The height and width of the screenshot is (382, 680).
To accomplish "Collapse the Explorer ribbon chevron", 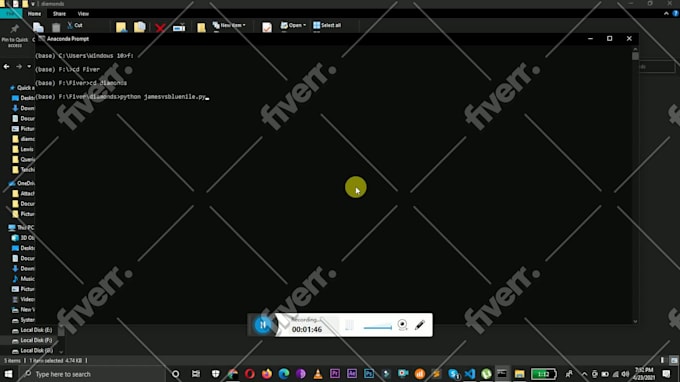I will [666, 14].
